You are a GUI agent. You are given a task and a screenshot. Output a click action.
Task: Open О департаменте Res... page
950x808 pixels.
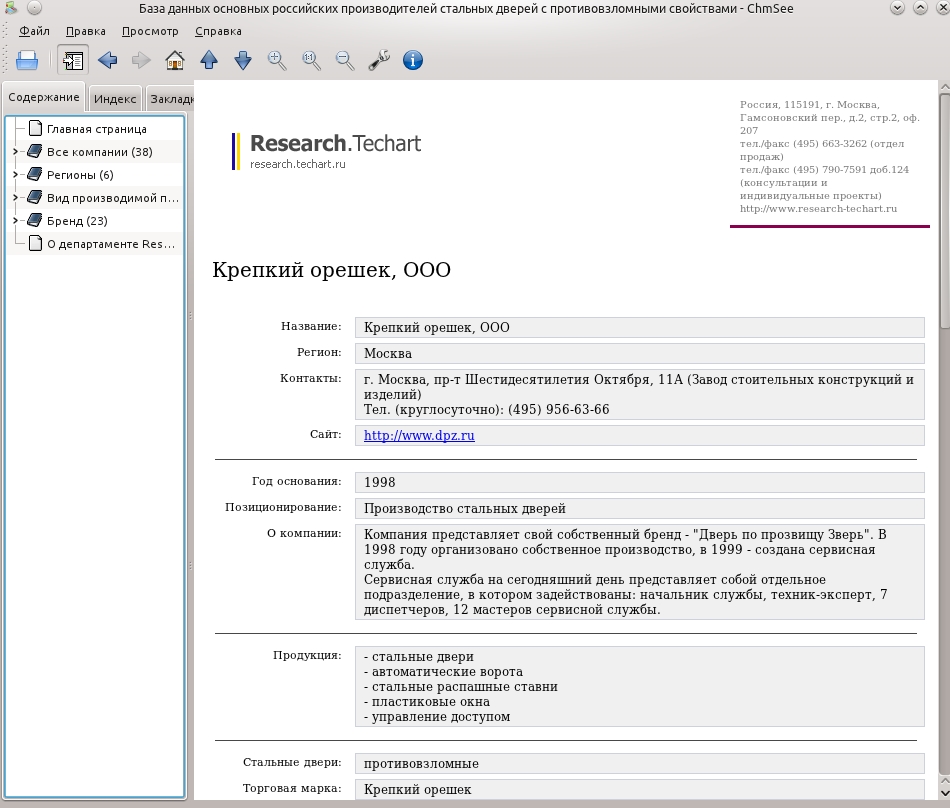[x=111, y=244]
